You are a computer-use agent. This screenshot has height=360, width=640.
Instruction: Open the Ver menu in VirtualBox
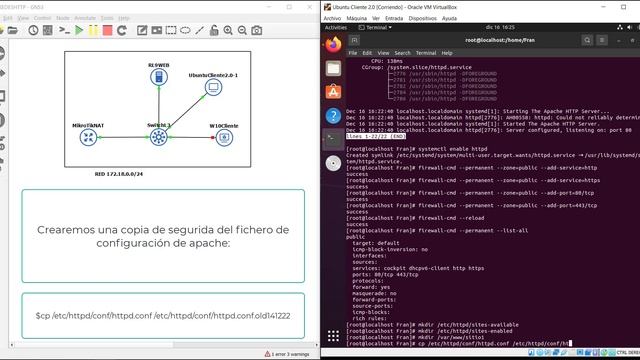[376, 18]
